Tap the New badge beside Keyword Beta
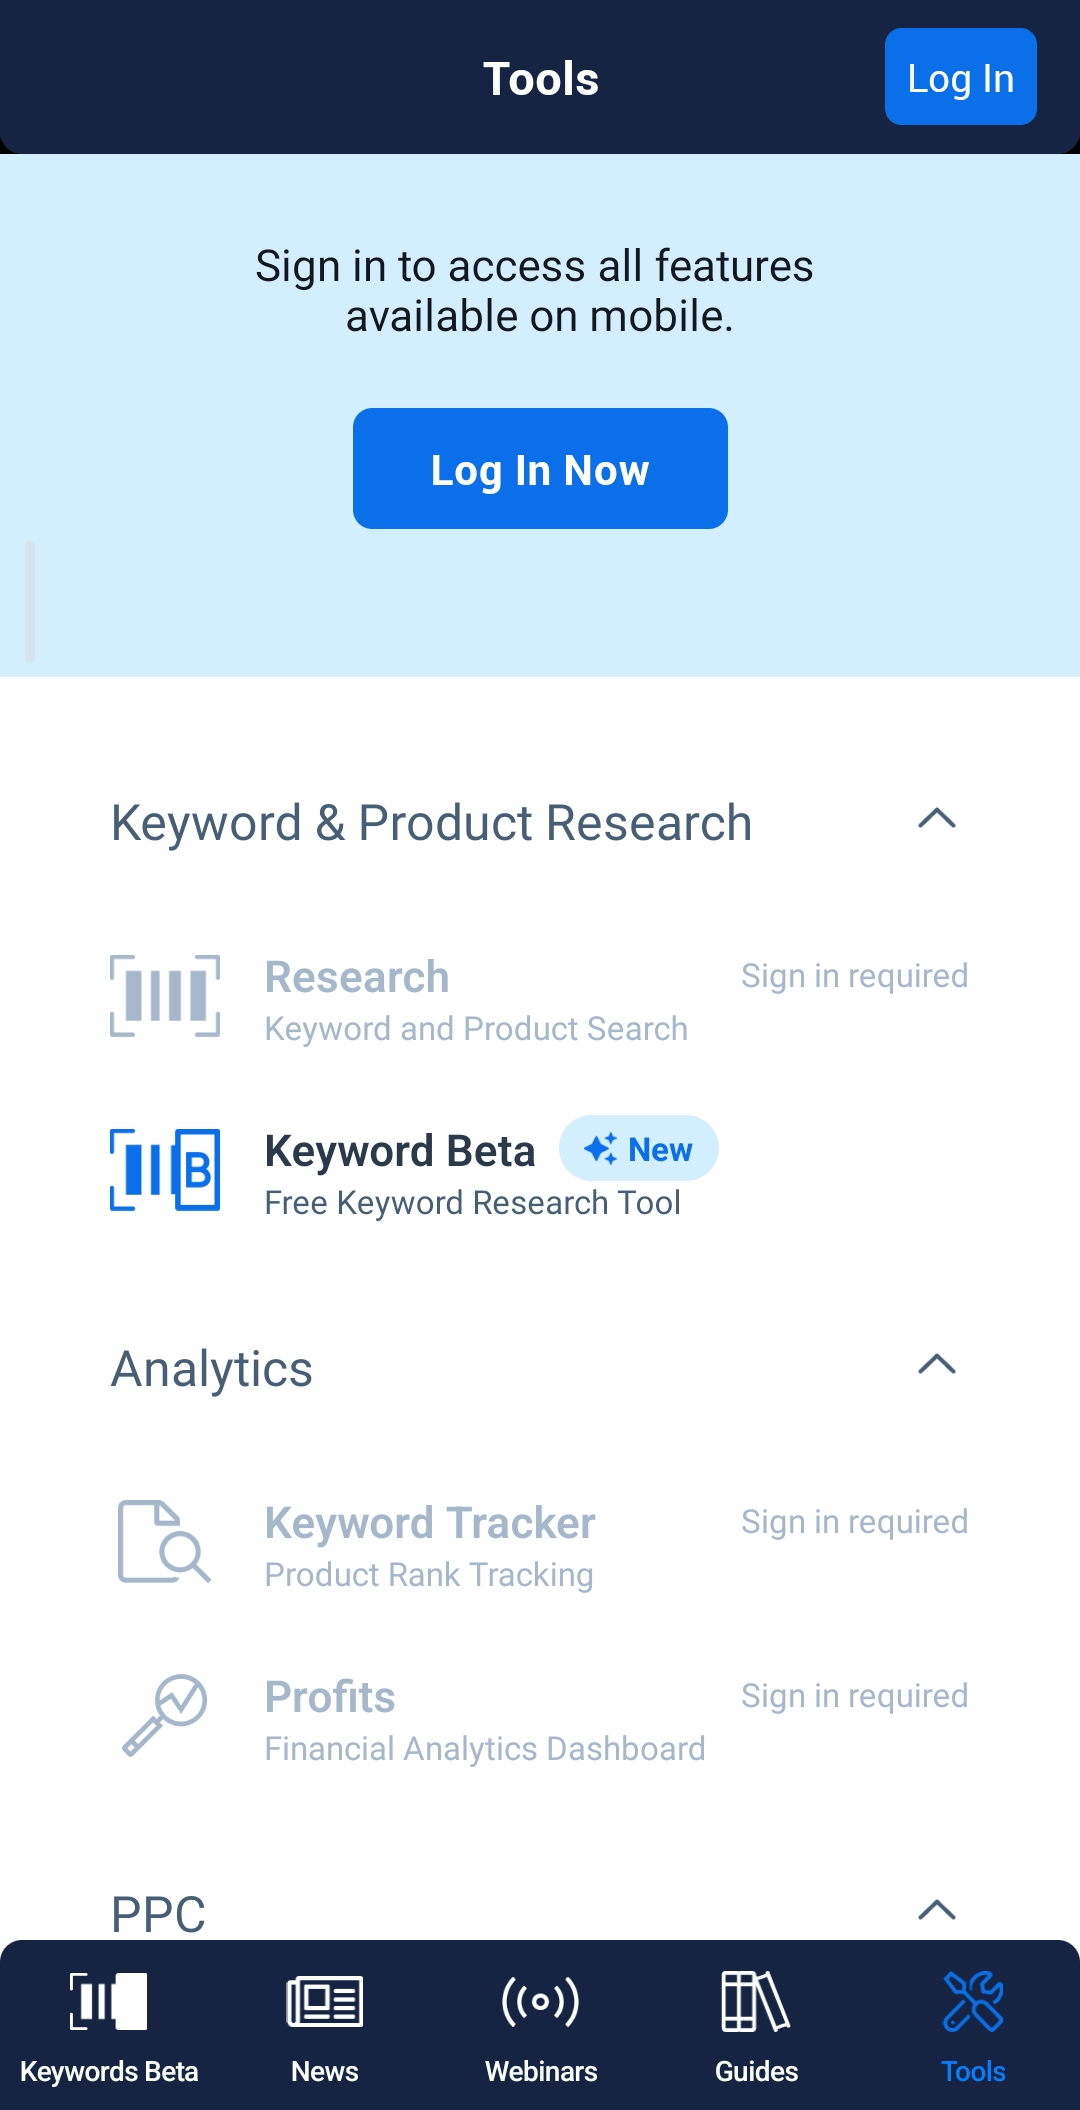 pos(638,1149)
